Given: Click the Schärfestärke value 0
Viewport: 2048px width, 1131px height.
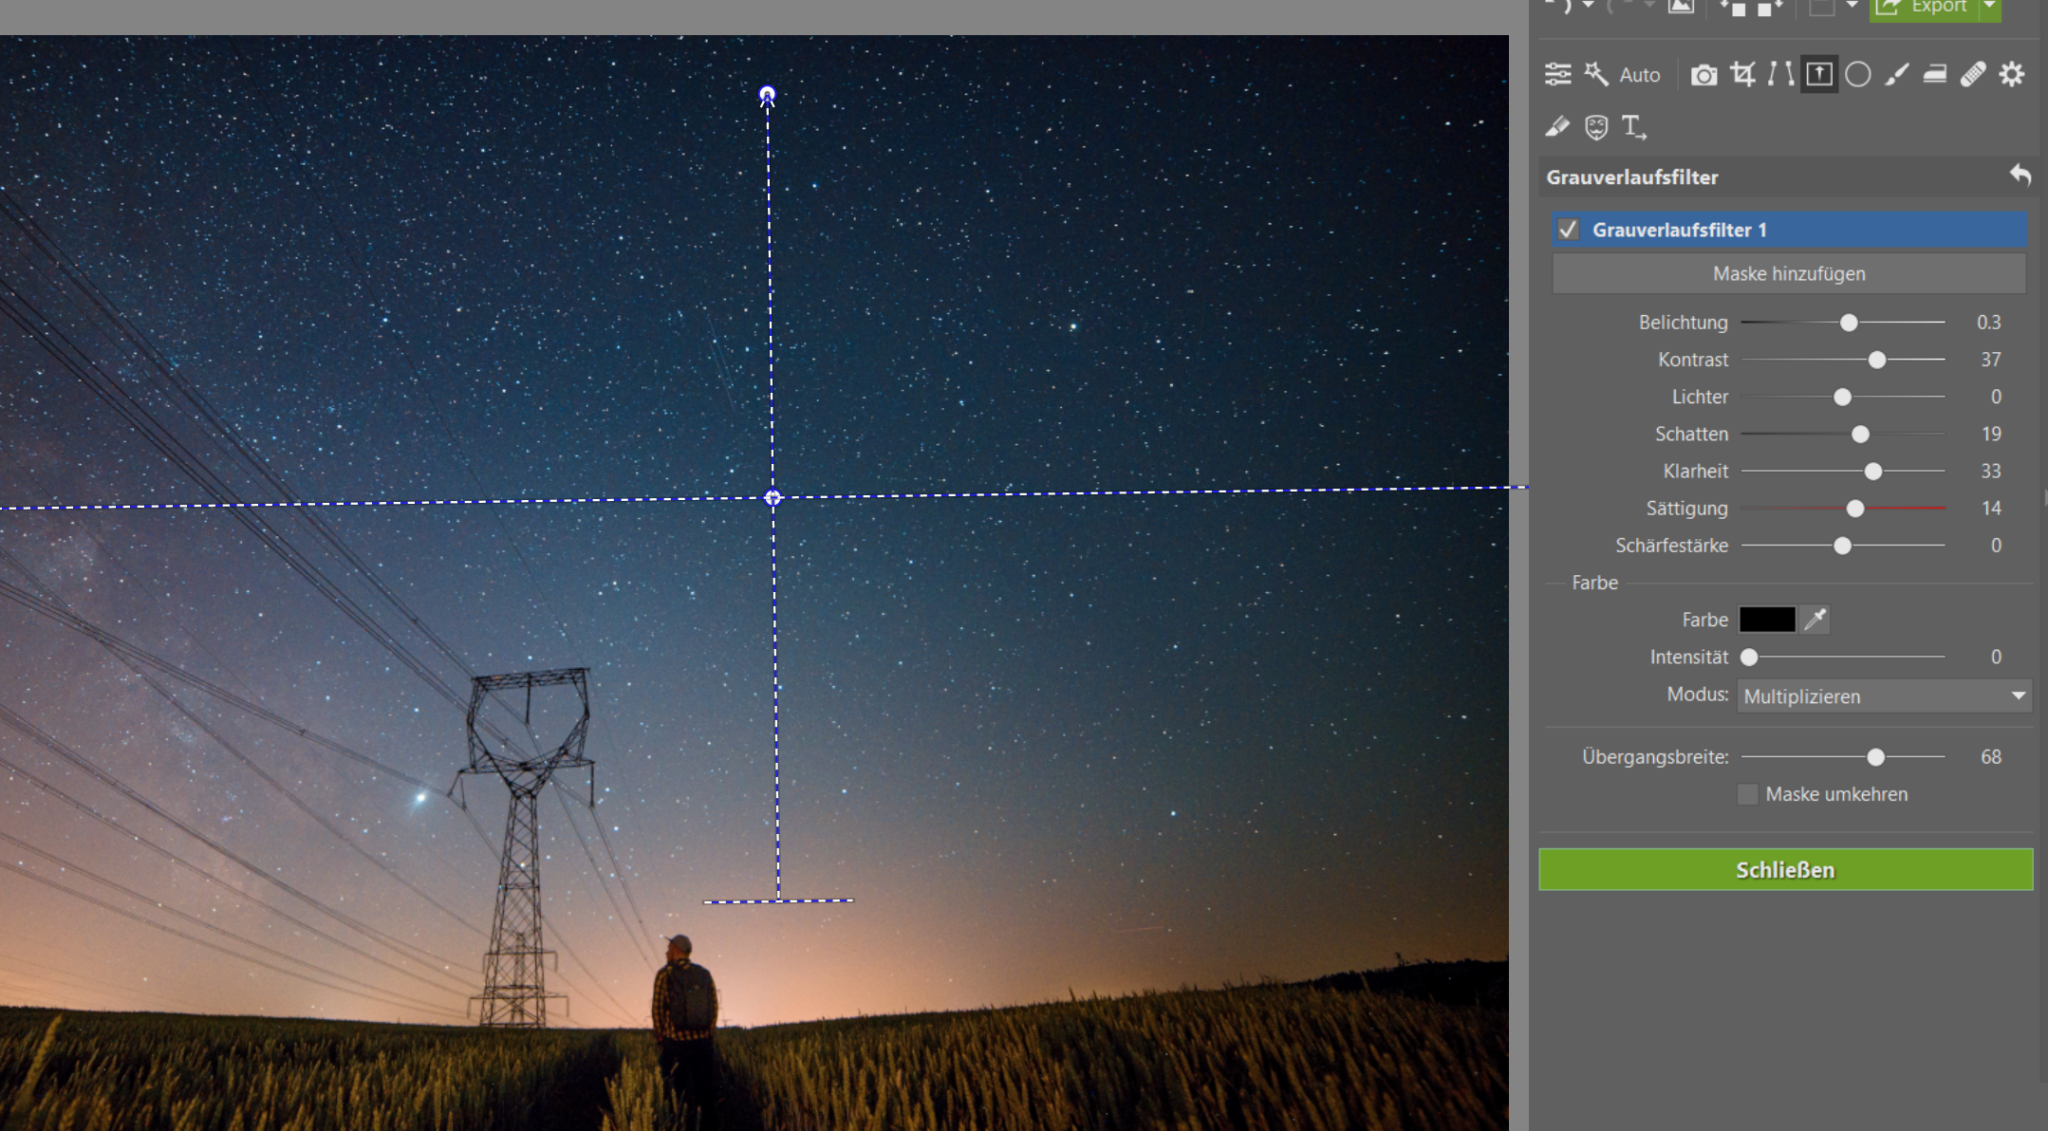Looking at the screenshot, I should tap(1996, 545).
